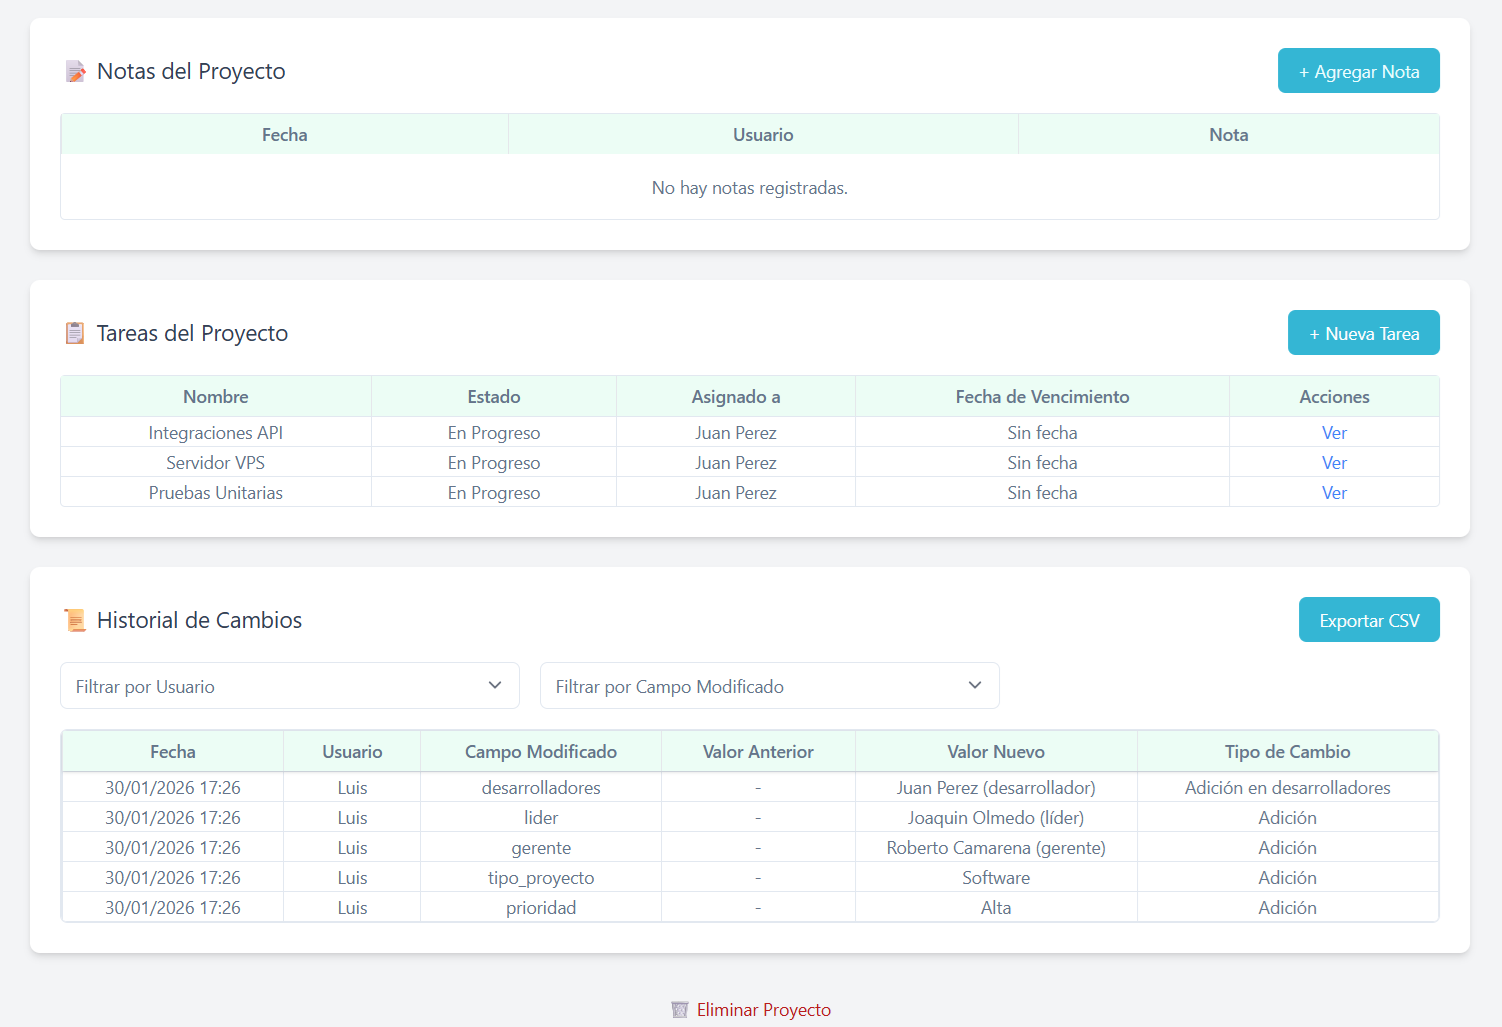The image size is (1502, 1027).
Task: Export change history with Exportar CSV
Action: click(1368, 620)
